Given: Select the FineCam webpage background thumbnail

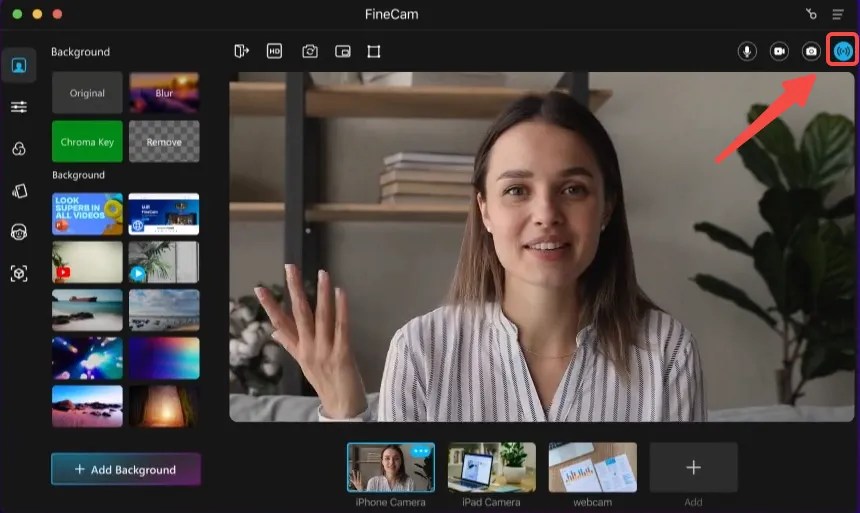Looking at the screenshot, I should (164, 214).
